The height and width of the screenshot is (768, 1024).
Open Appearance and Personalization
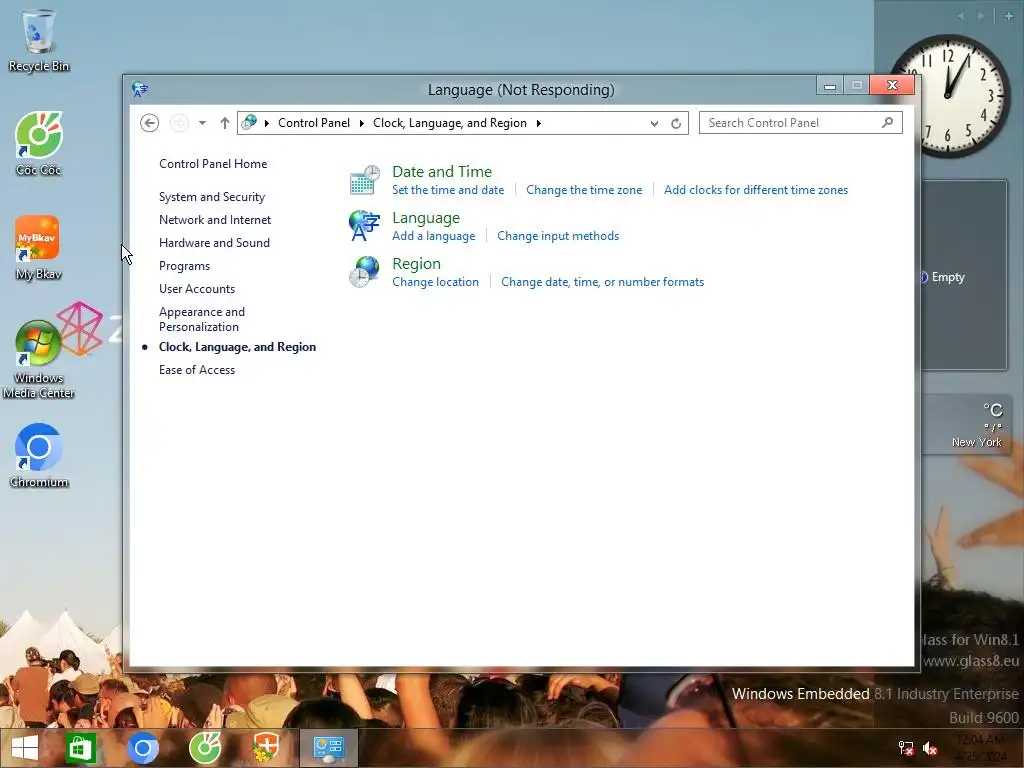tap(202, 319)
